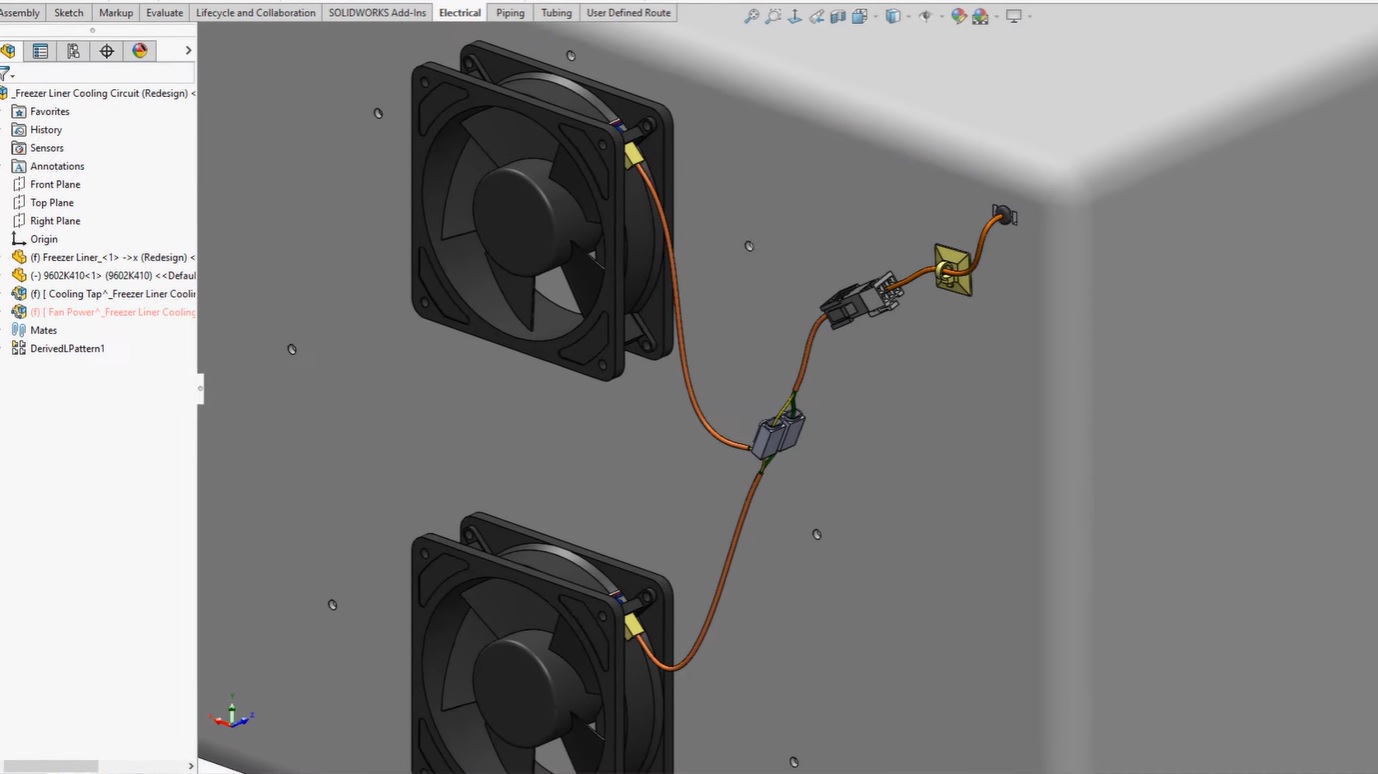The image size is (1378, 774).
Task: Click the tree filter funnel icon
Action: (5, 74)
